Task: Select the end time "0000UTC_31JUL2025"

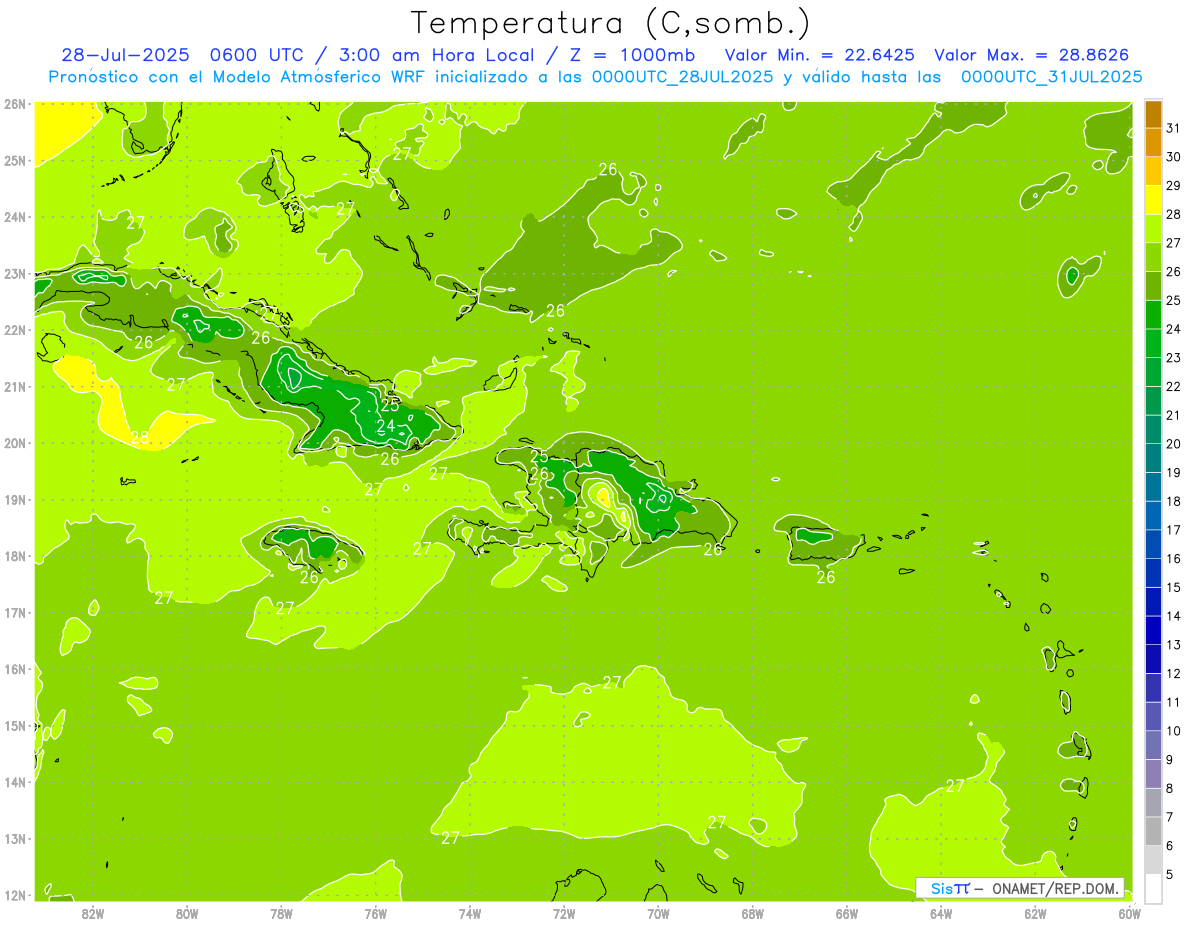Action: click(x=1051, y=76)
